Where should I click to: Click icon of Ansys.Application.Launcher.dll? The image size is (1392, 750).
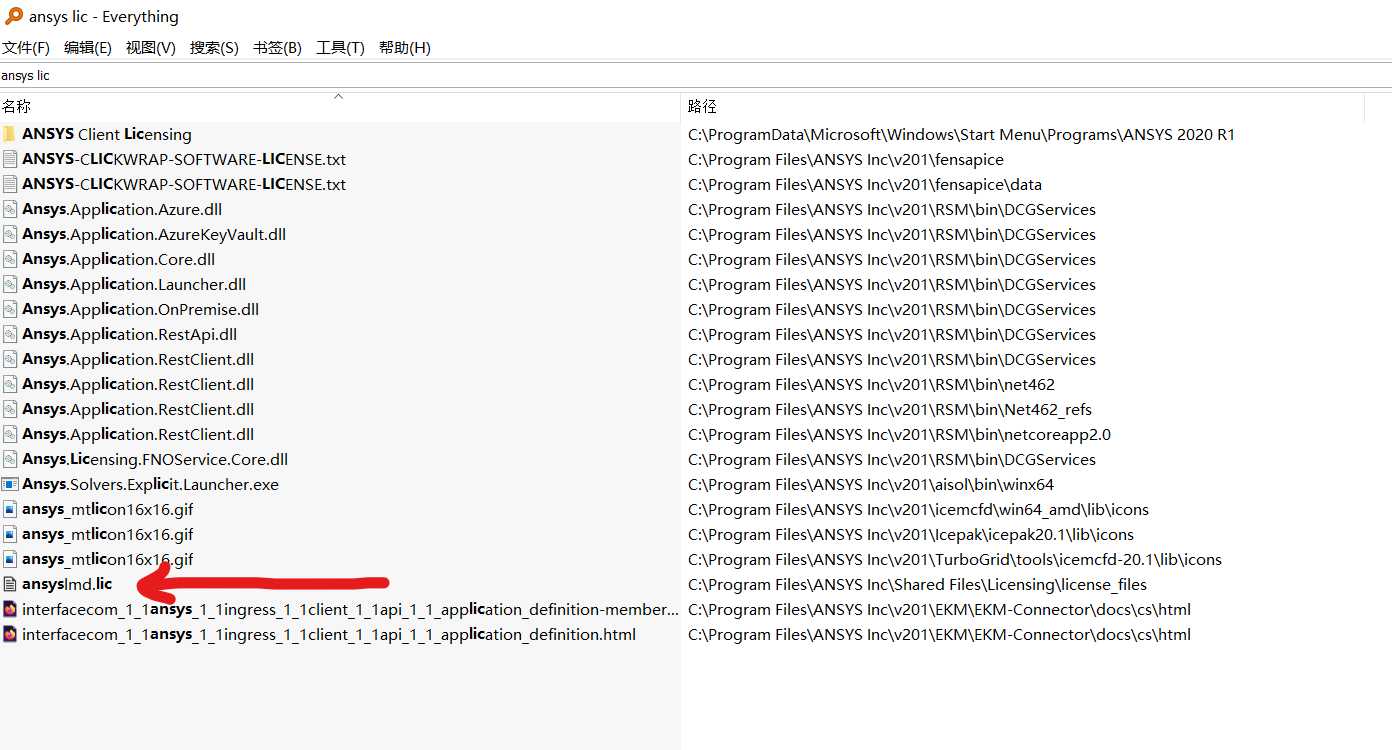[10, 284]
